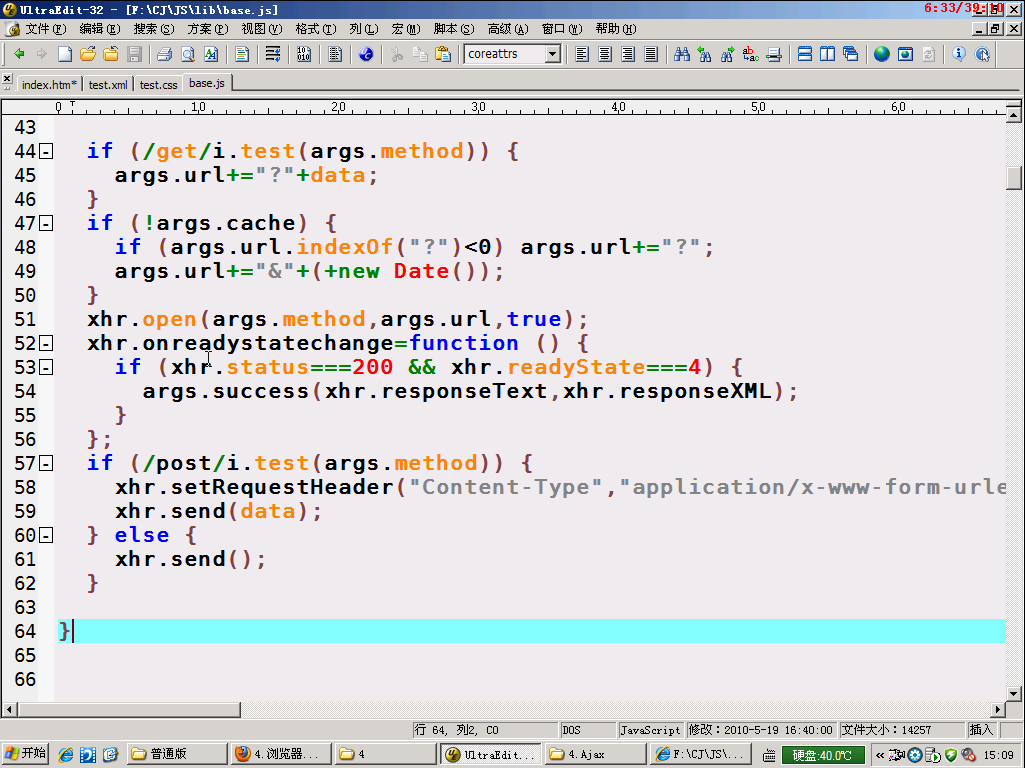Toggle hex edit mode icon

pyautogui.click(x=304, y=54)
